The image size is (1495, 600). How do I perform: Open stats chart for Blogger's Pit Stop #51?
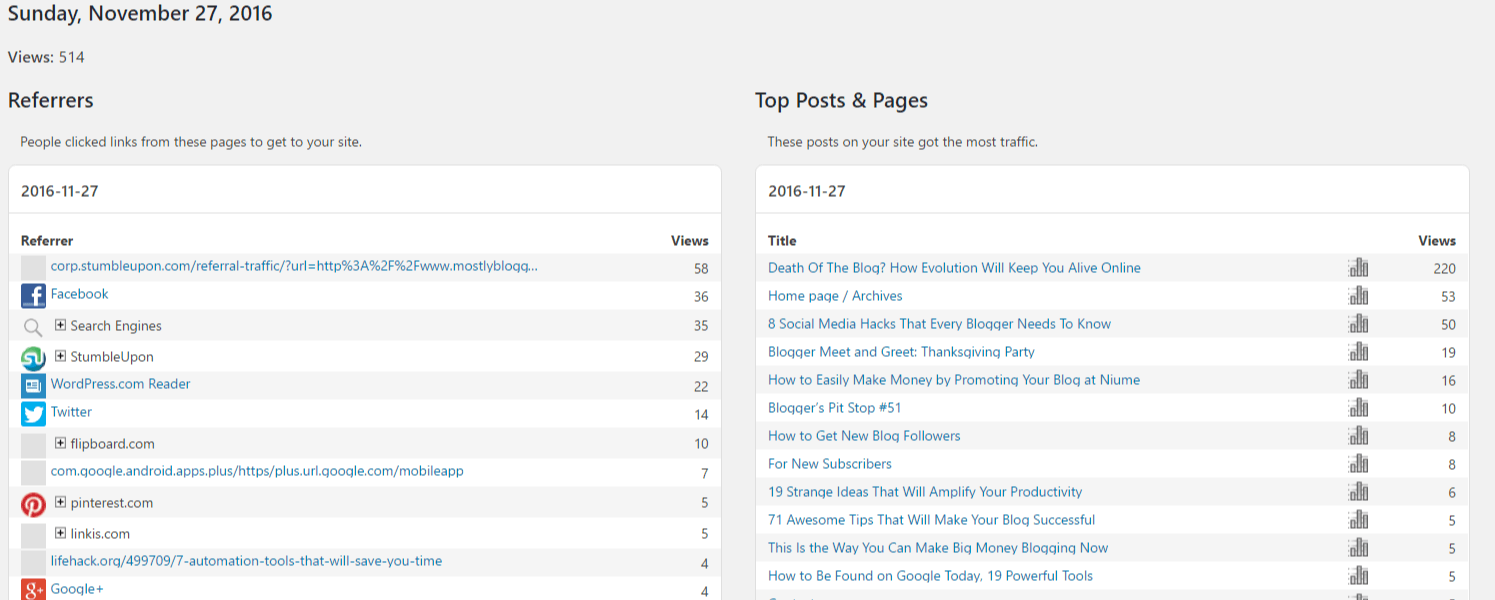coord(1358,407)
